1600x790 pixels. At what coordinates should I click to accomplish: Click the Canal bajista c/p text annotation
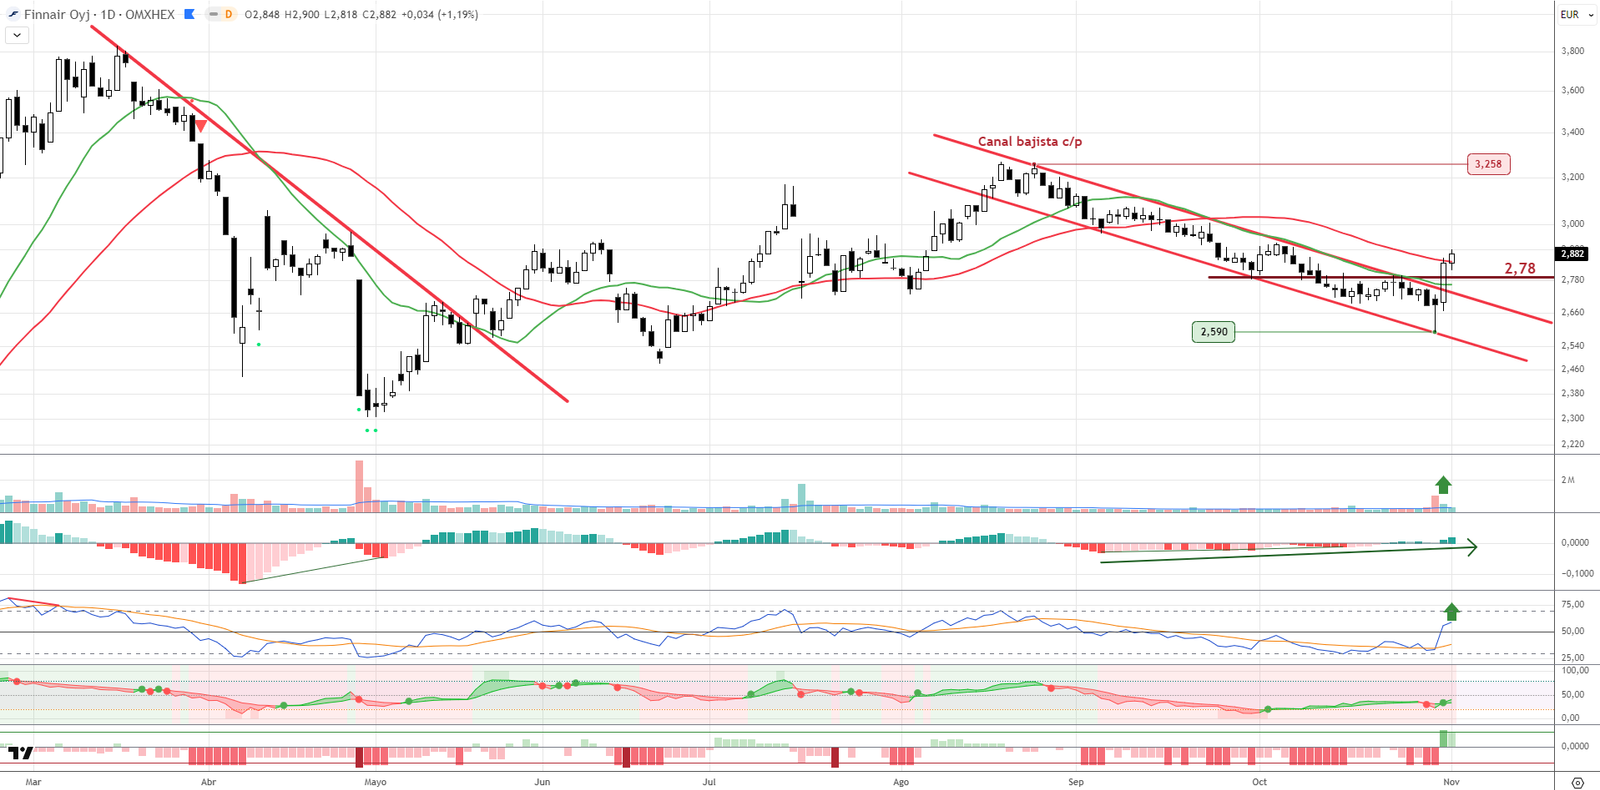(x=1029, y=142)
